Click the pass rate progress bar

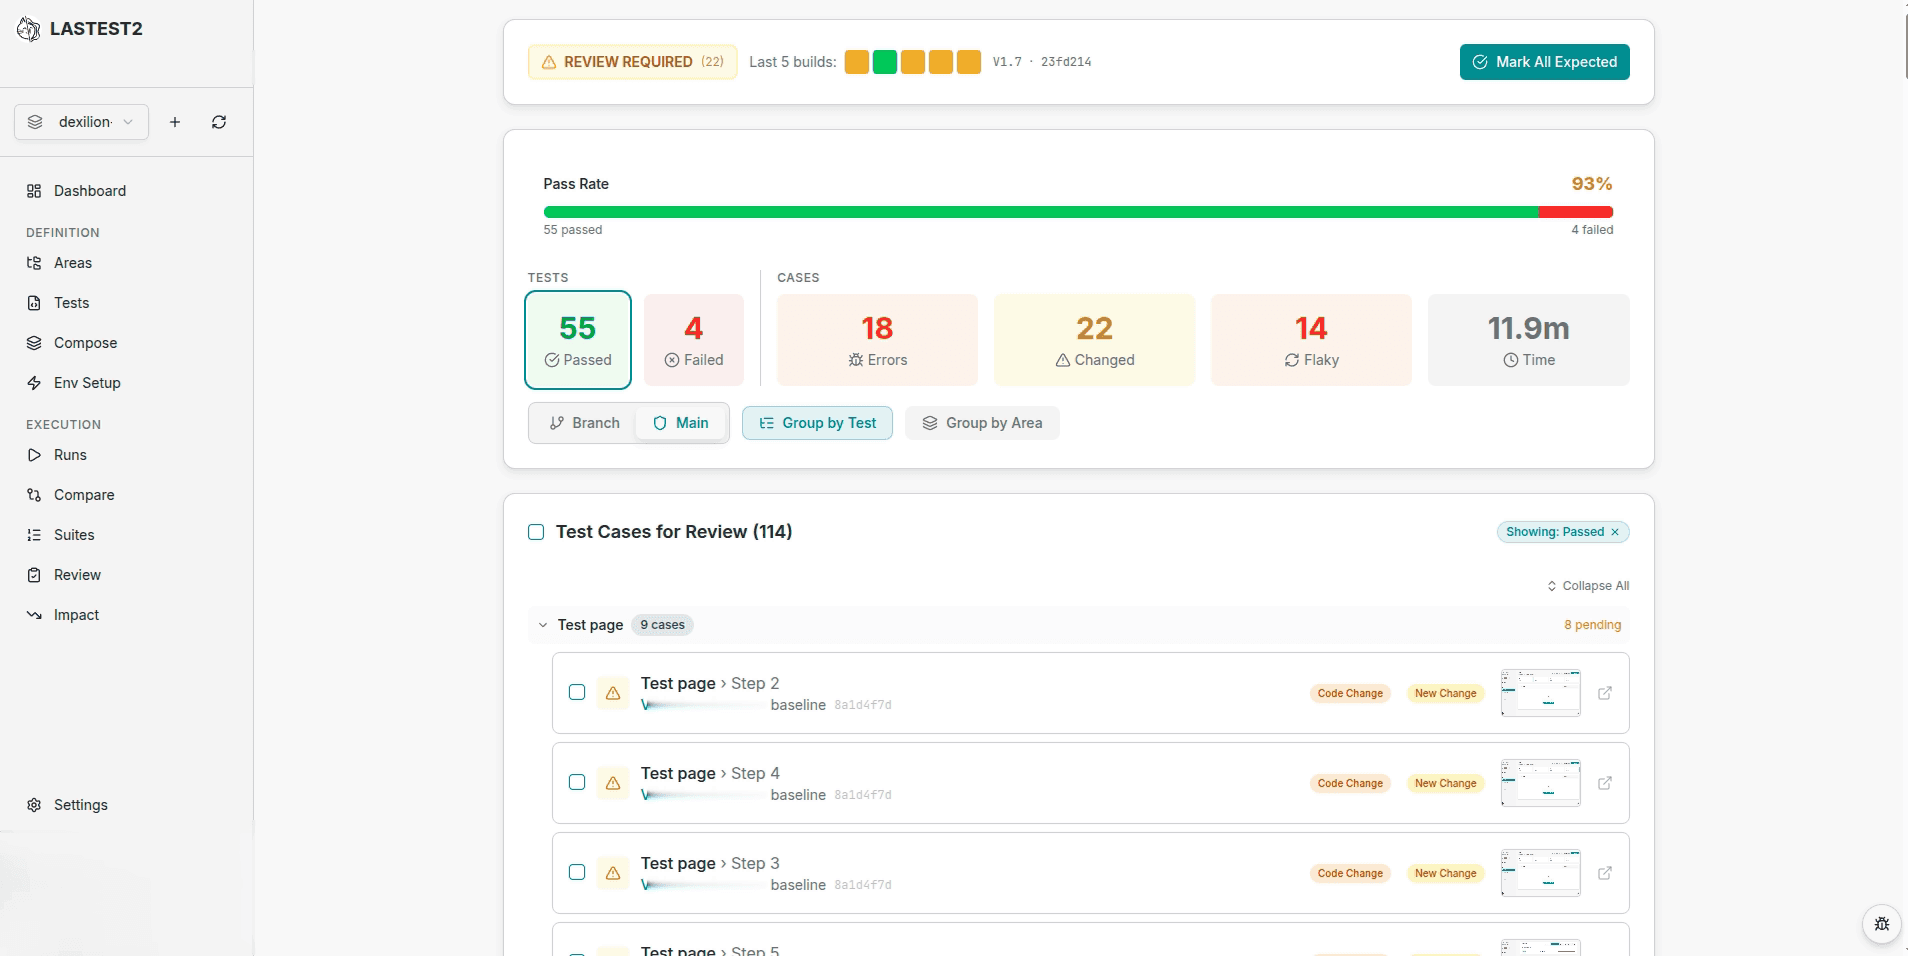(x=1078, y=212)
